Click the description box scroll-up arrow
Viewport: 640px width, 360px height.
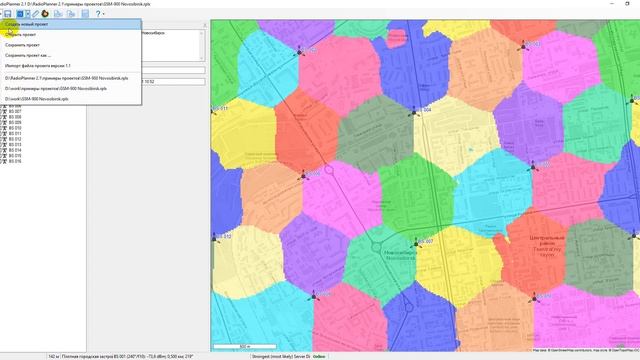(202, 33)
